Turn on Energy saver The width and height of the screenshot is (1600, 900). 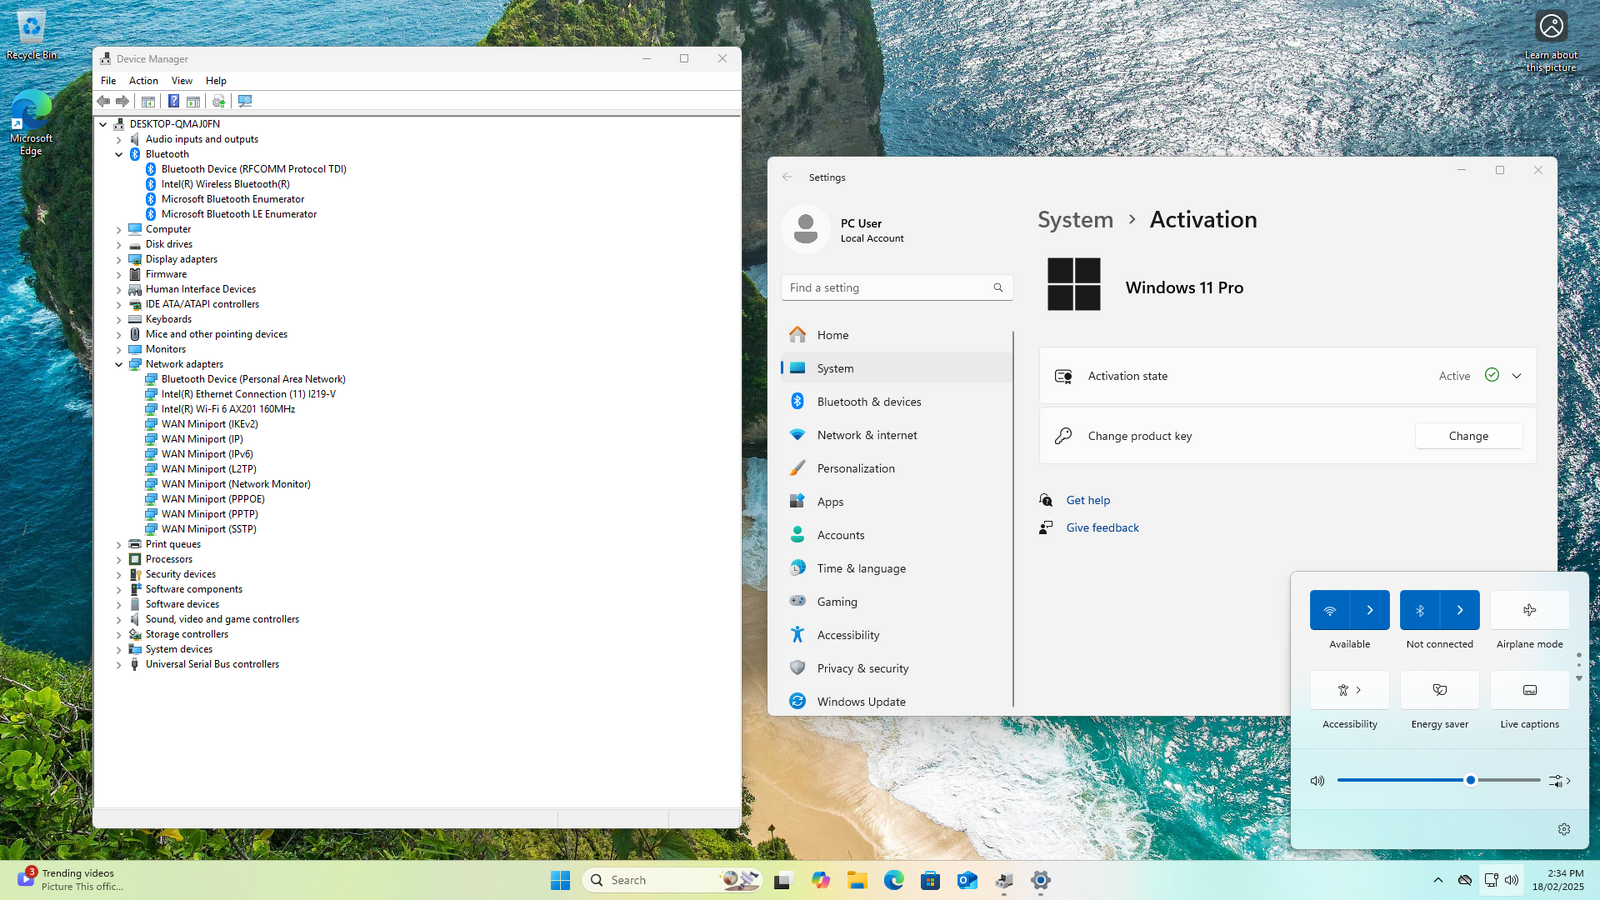pos(1440,690)
